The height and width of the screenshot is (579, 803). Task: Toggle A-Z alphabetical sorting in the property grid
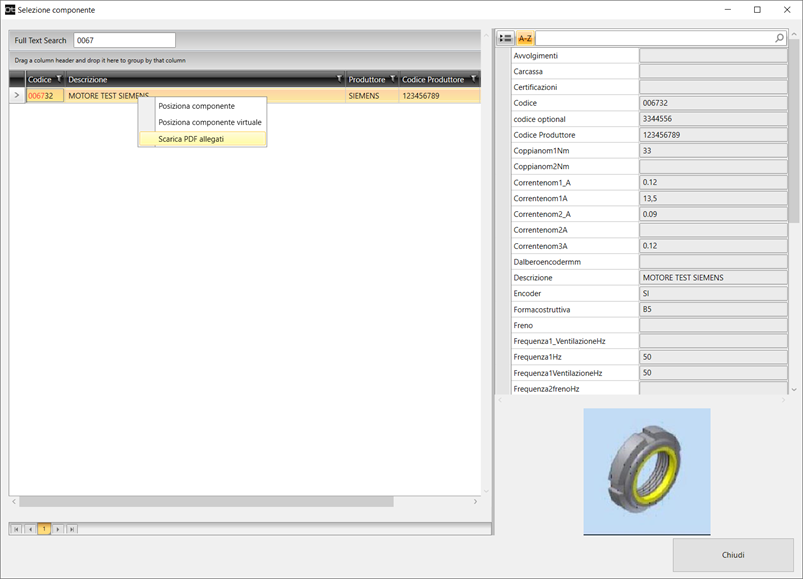pyautogui.click(x=525, y=38)
